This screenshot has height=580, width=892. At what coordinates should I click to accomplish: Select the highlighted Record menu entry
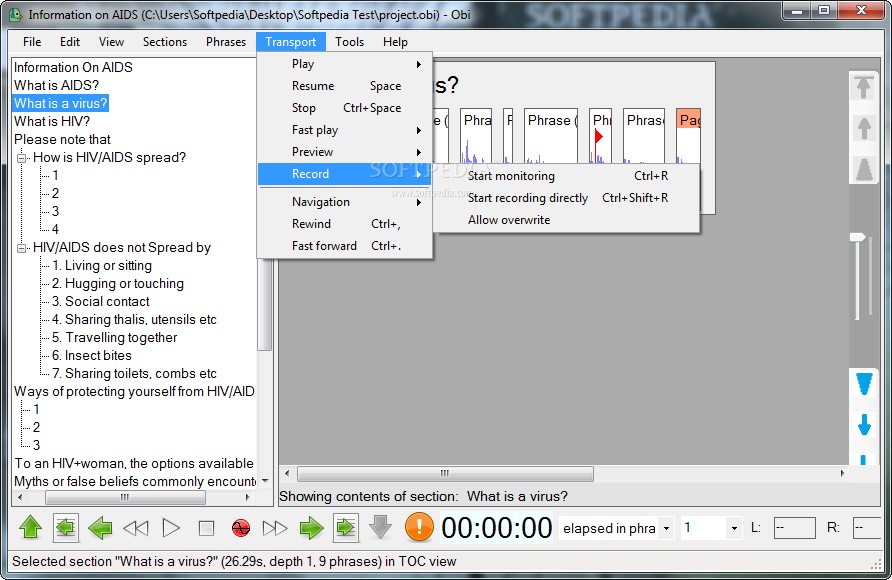pyautogui.click(x=345, y=174)
